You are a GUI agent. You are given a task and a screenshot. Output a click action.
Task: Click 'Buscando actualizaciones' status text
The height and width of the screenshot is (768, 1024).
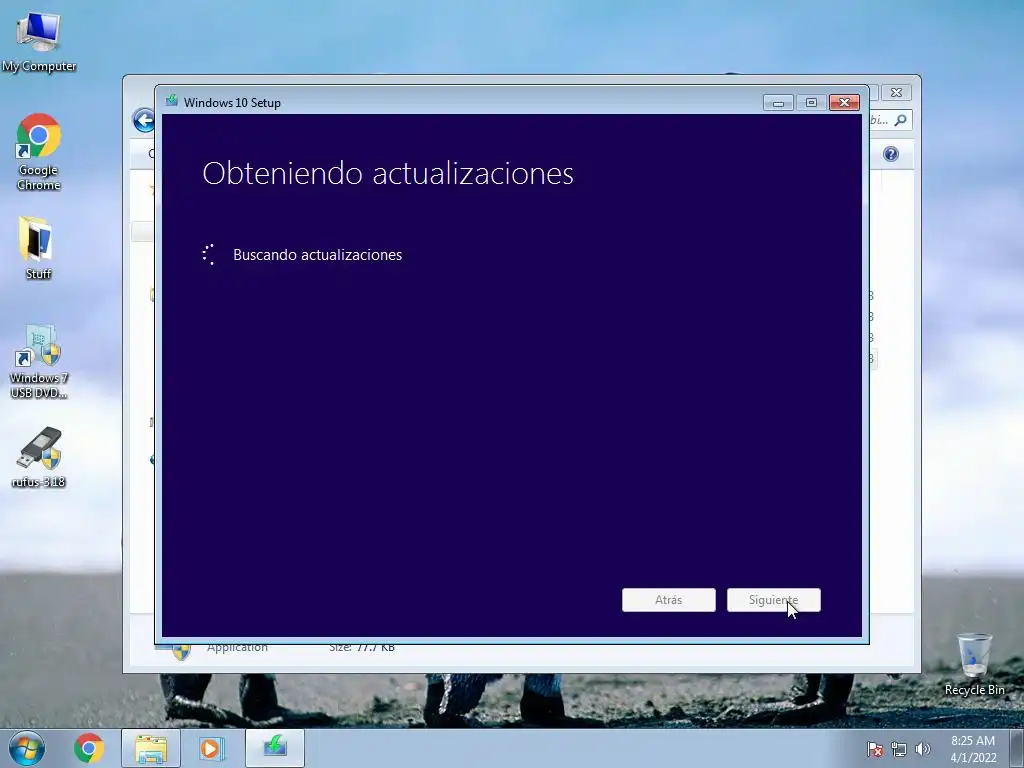click(x=317, y=255)
